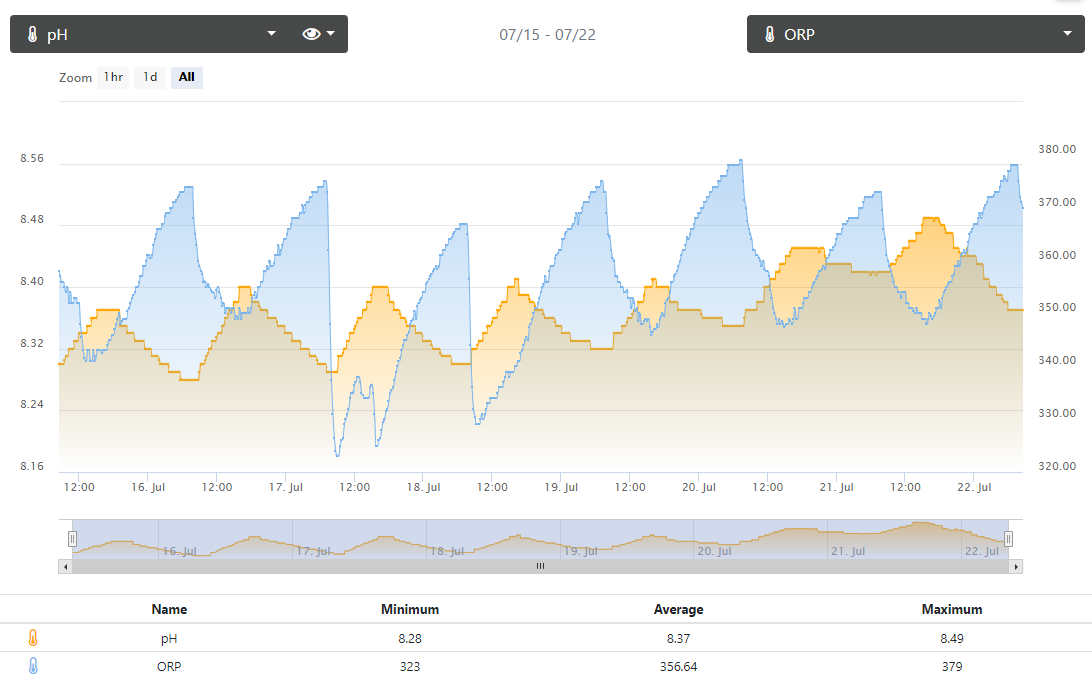
Task: Click the Average column header
Action: (678, 609)
